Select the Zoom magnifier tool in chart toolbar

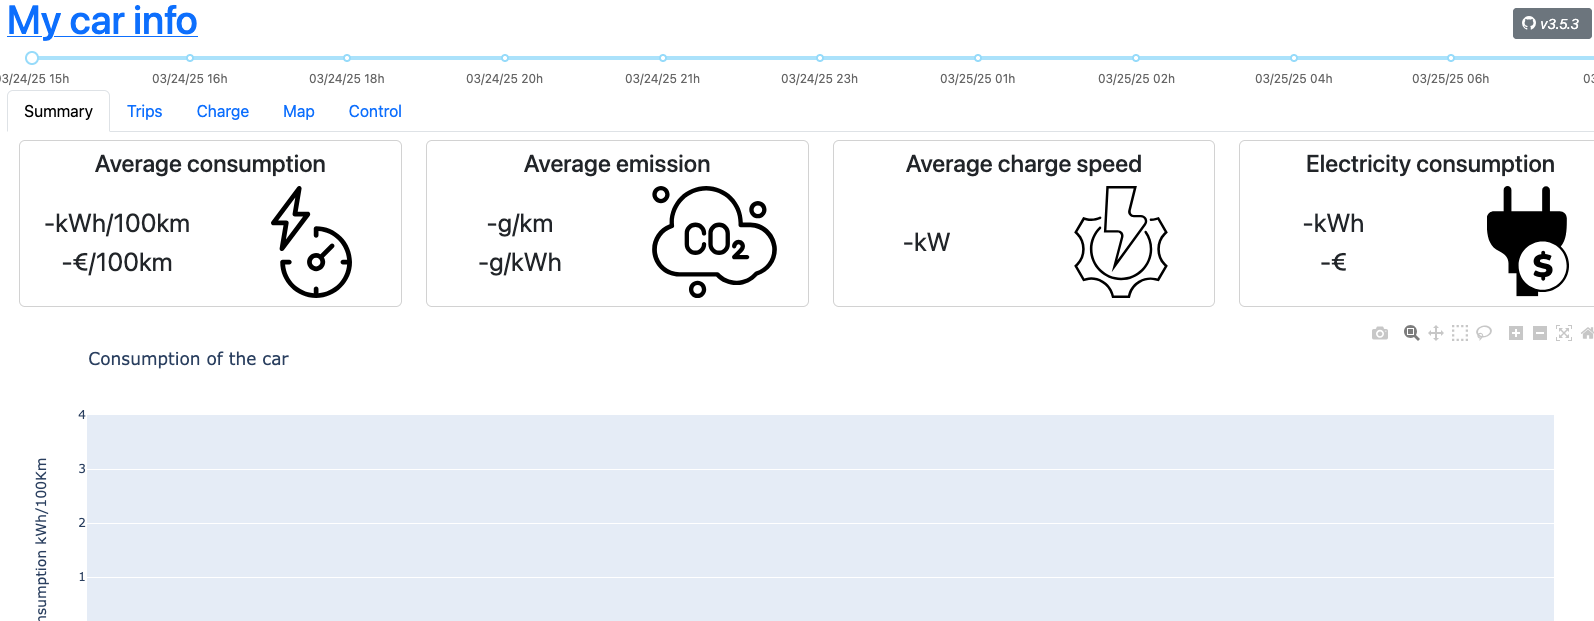1412,333
